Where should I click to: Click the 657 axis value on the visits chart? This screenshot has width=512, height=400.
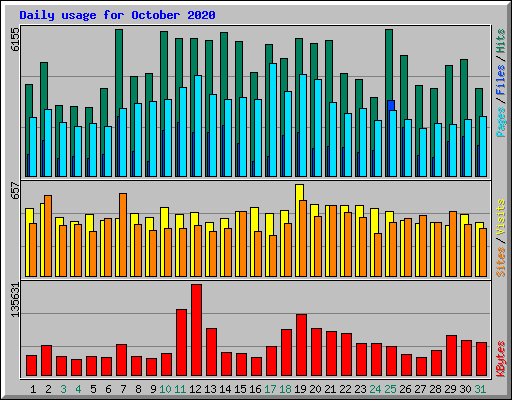coord(15,191)
